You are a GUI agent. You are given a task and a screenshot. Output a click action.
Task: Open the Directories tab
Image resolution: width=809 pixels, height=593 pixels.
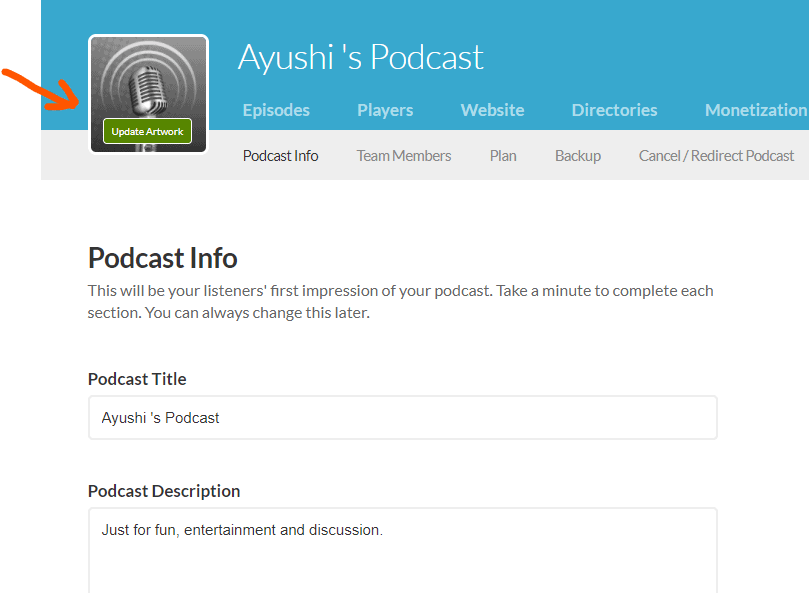(614, 110)
